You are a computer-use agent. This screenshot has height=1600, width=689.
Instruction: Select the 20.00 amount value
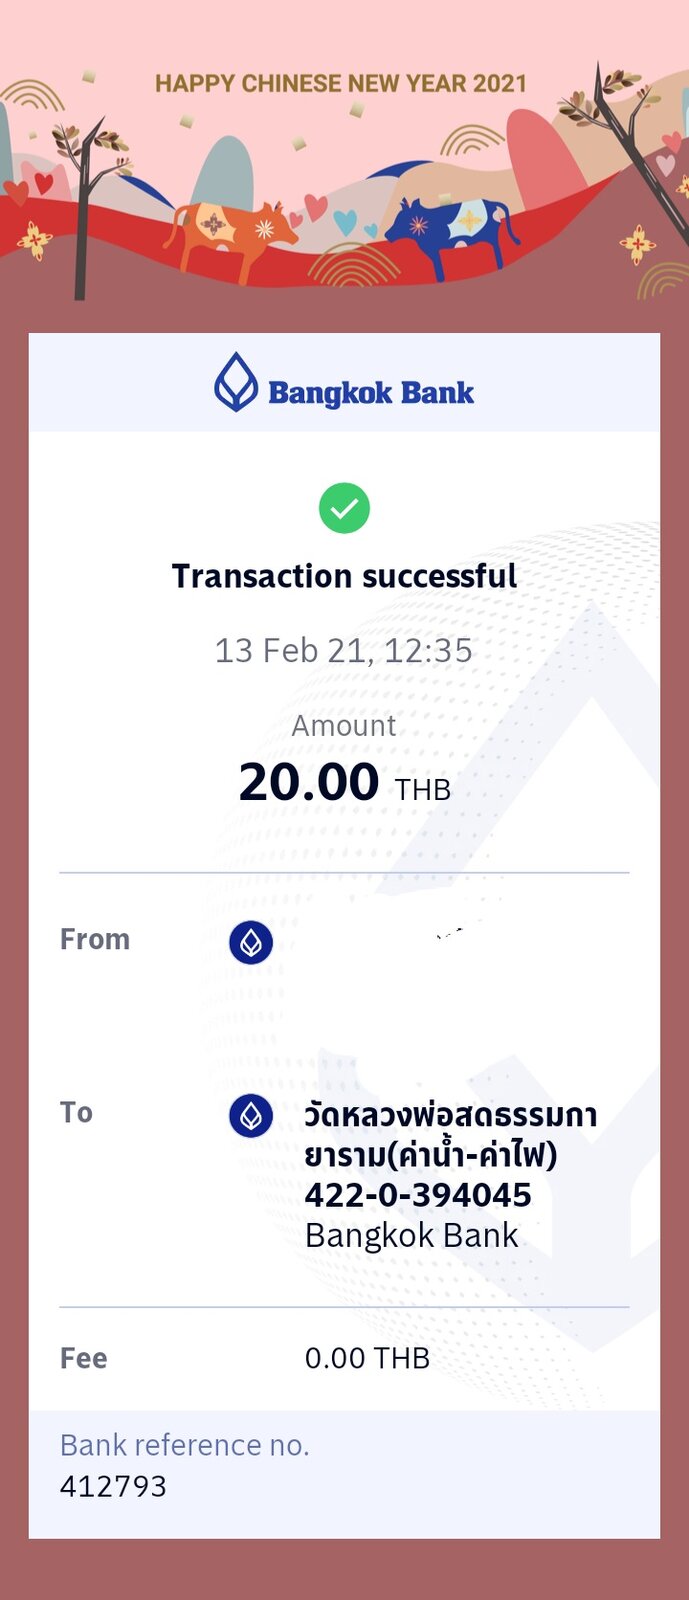pyautogui.click(x=309, y=782)
